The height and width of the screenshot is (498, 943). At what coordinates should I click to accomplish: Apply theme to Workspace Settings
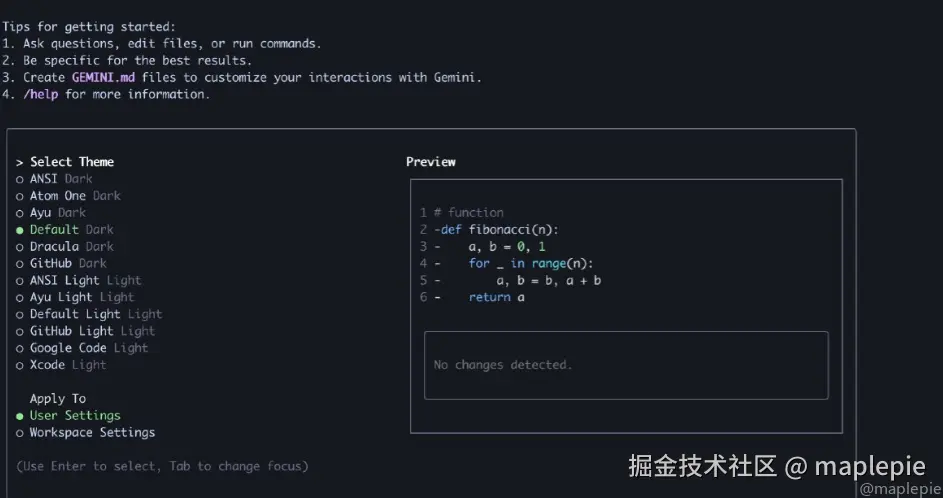(x=20, y=433)
